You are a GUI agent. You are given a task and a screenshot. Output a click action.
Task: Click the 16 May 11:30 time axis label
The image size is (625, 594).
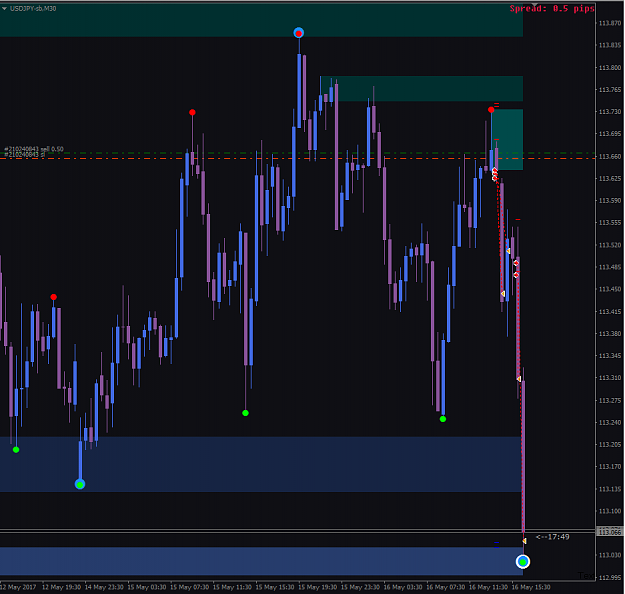[x=488, y=587]
